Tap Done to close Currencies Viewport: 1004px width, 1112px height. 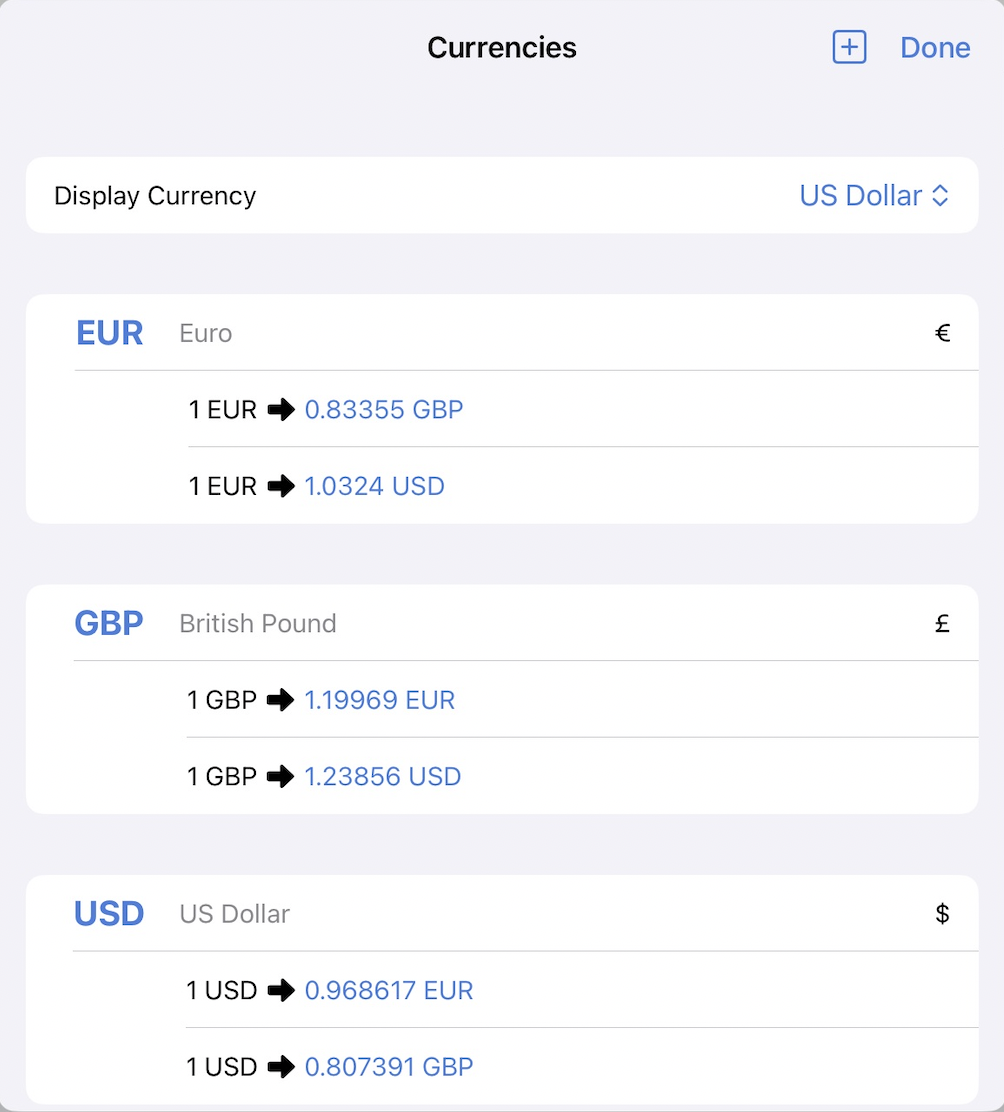click(935, 47)
